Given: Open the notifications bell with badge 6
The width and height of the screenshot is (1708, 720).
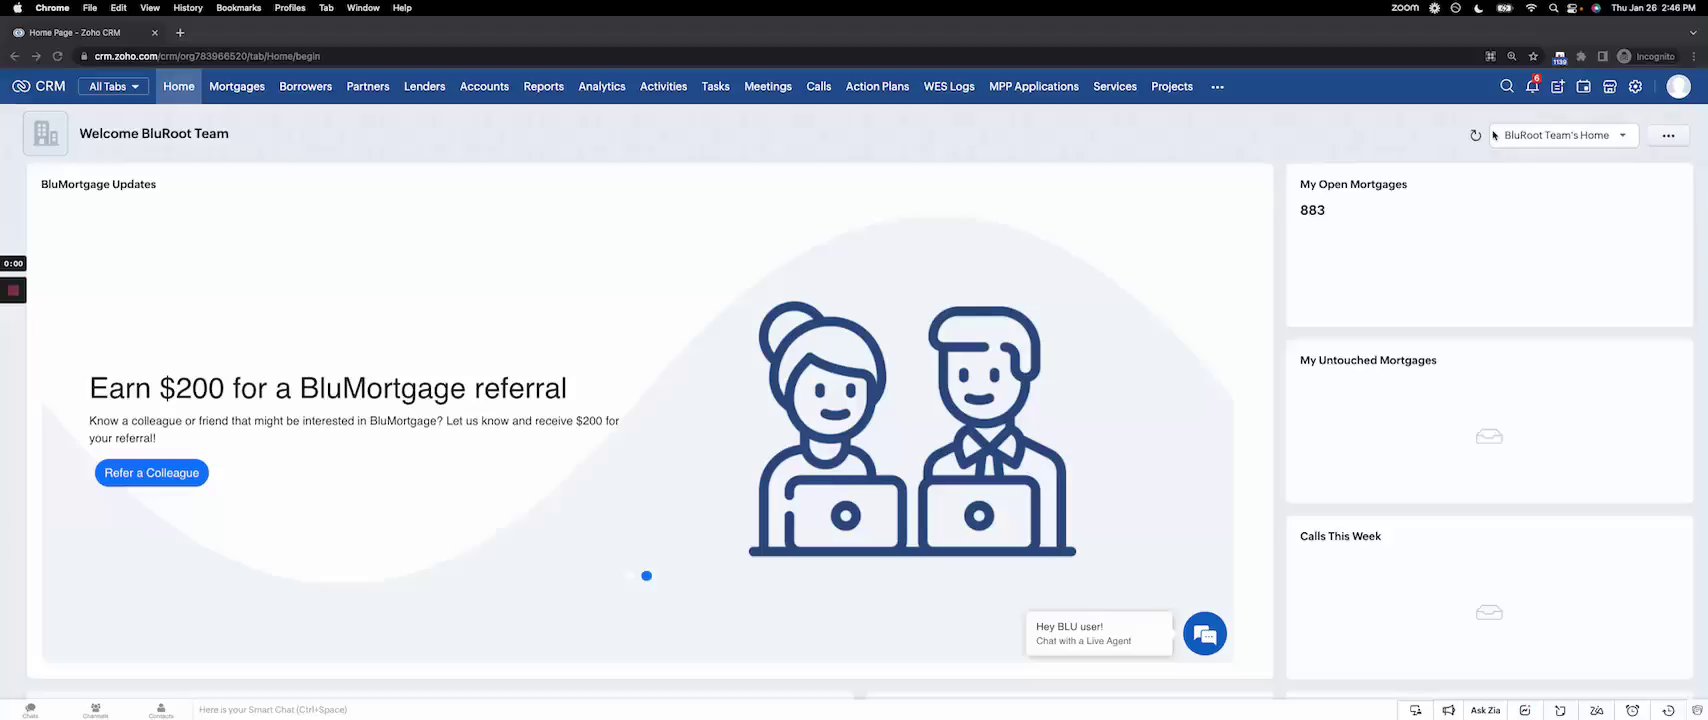Looking at the screenshot, I should 1532,86.
